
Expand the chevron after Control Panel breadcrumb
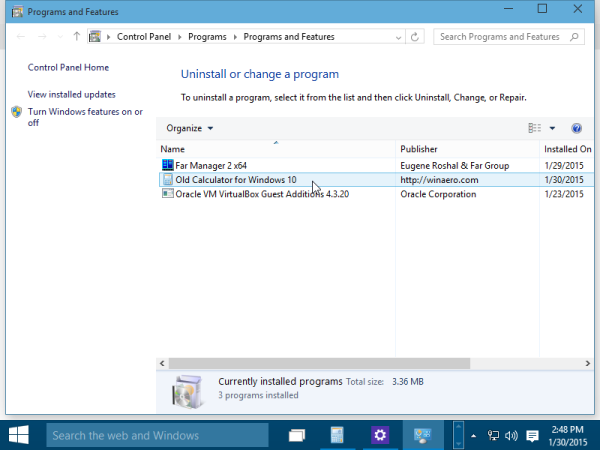180,37
